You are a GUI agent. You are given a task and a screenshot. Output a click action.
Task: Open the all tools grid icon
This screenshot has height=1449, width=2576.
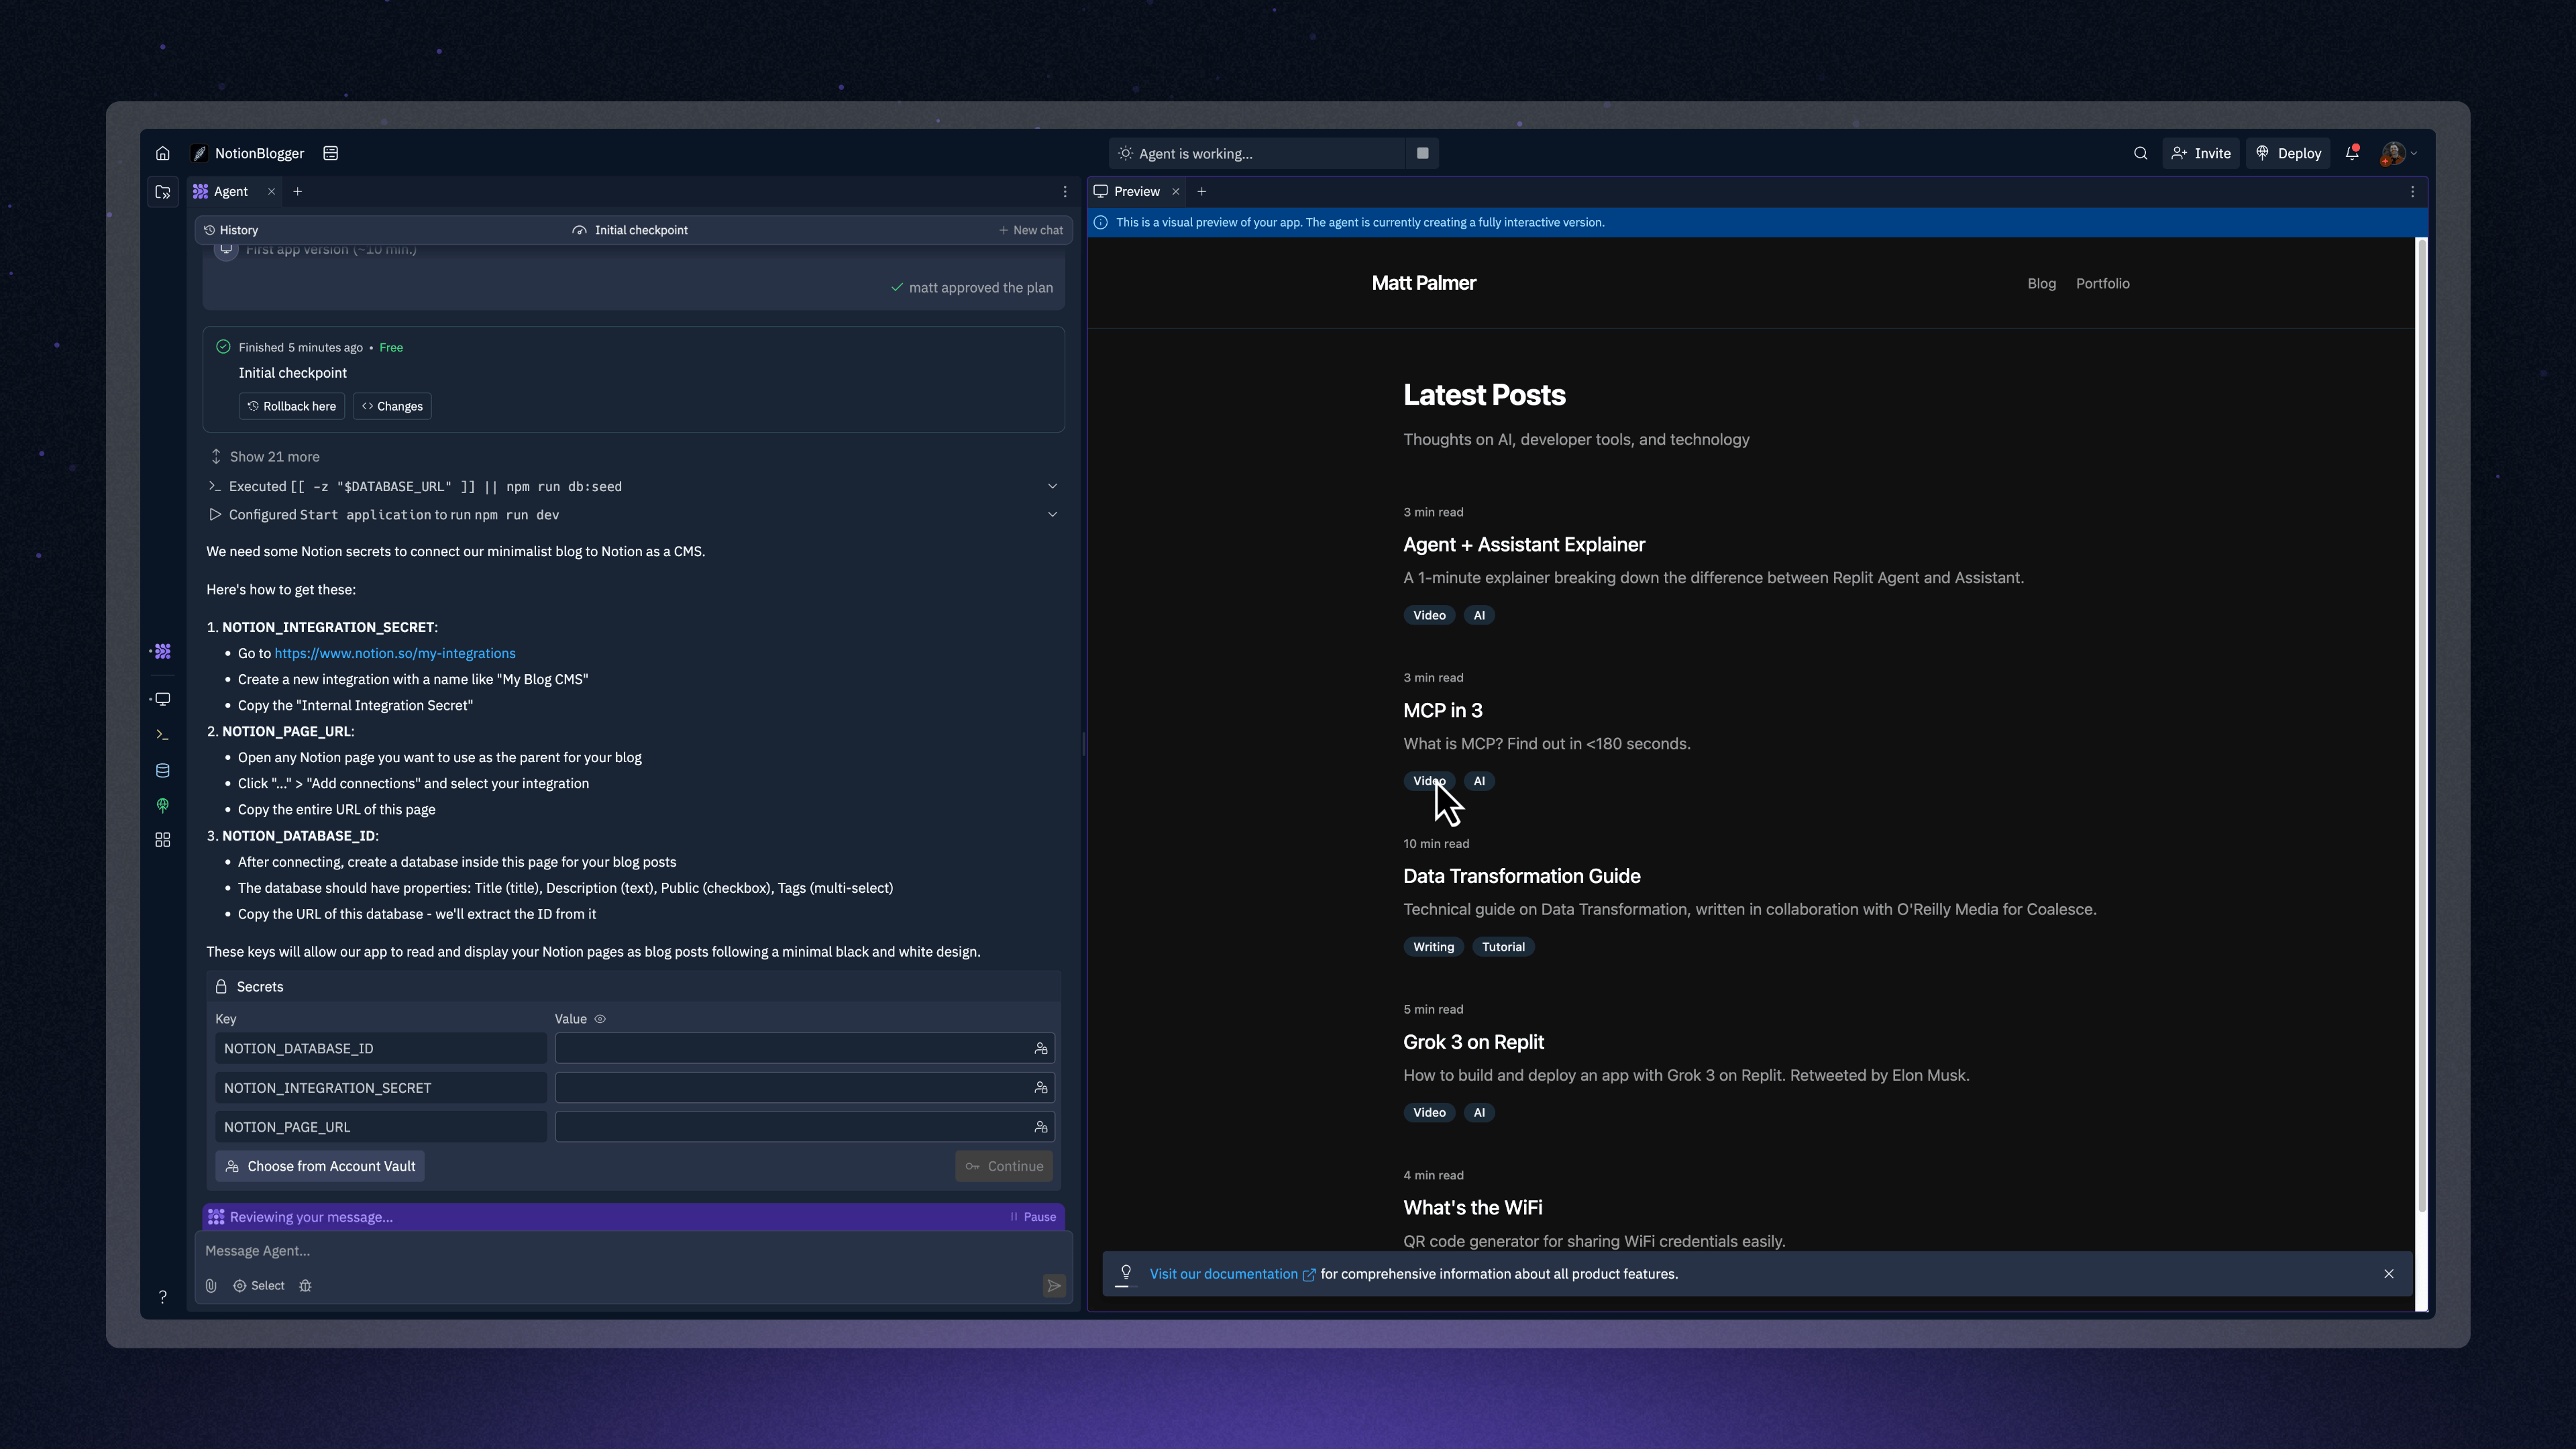pos(163,840)
